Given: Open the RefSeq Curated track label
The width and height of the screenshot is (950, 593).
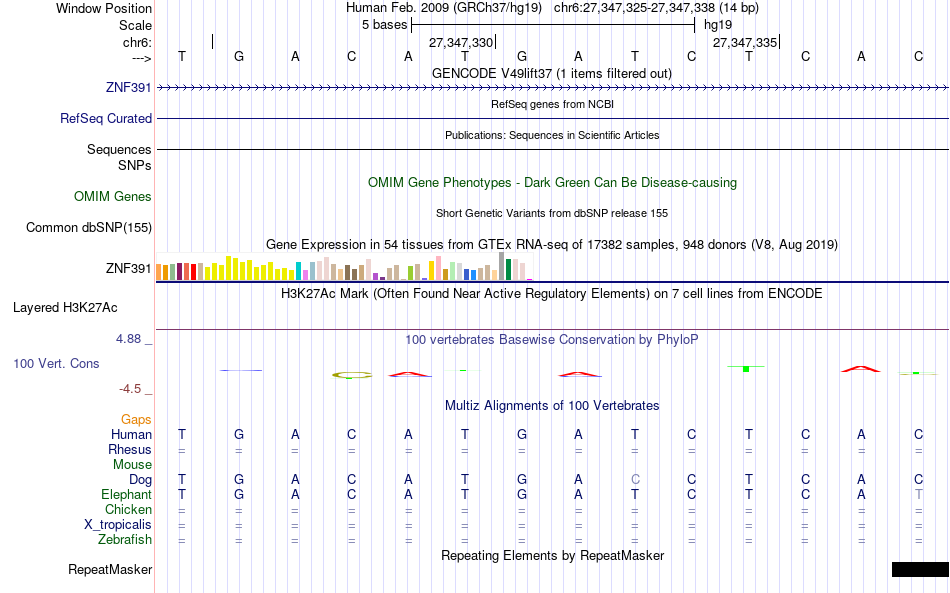Looking at the screenshot, I should point(105,118).
